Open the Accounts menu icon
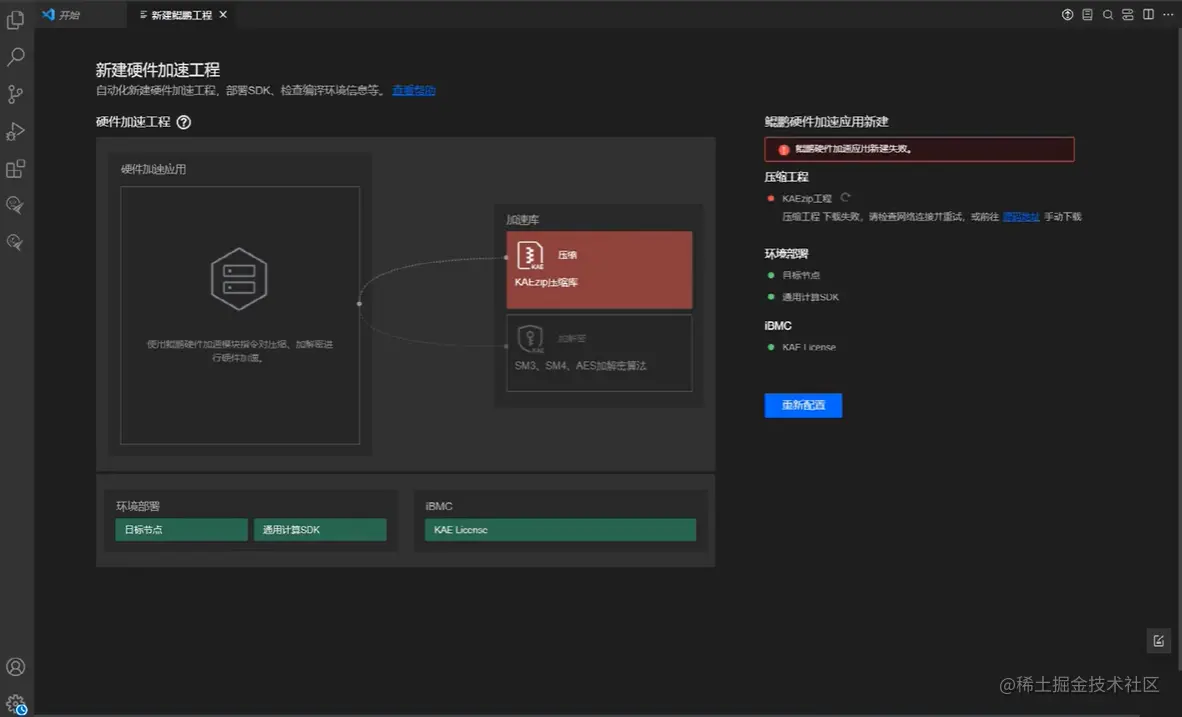The image size is (1182, 717). (x=15, y=666)
